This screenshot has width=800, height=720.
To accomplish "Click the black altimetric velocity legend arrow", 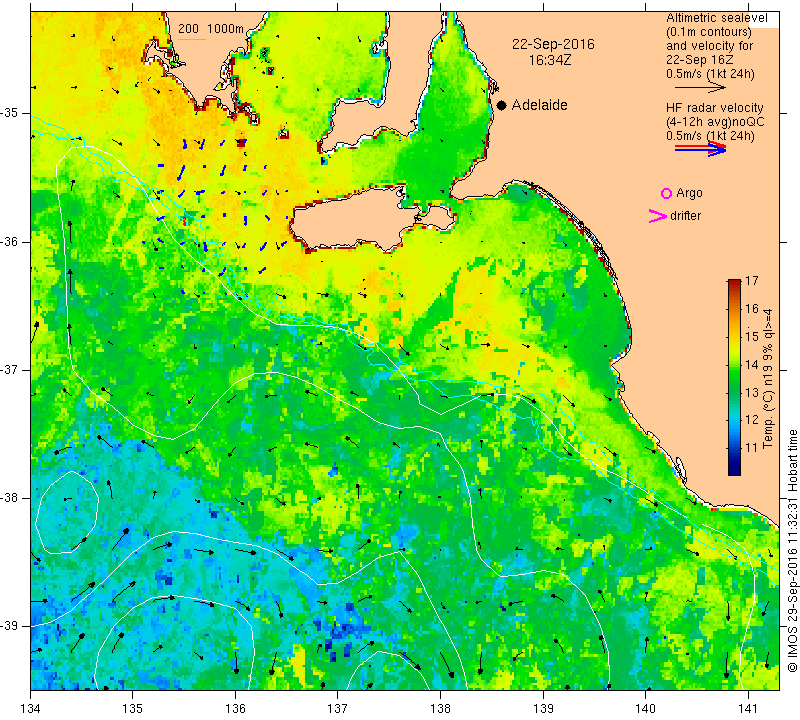I will [x=701, y=88].
